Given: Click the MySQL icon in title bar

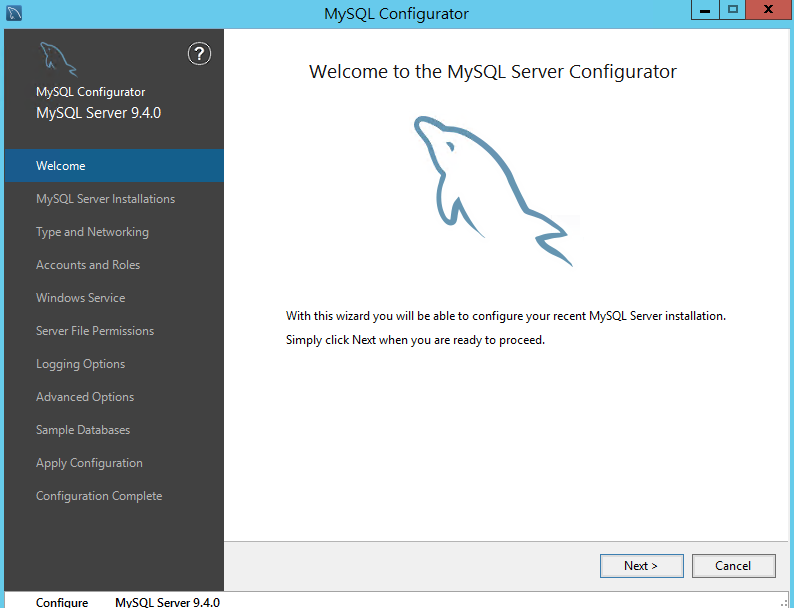Looking at the screenshot, I should pos(14,13).
